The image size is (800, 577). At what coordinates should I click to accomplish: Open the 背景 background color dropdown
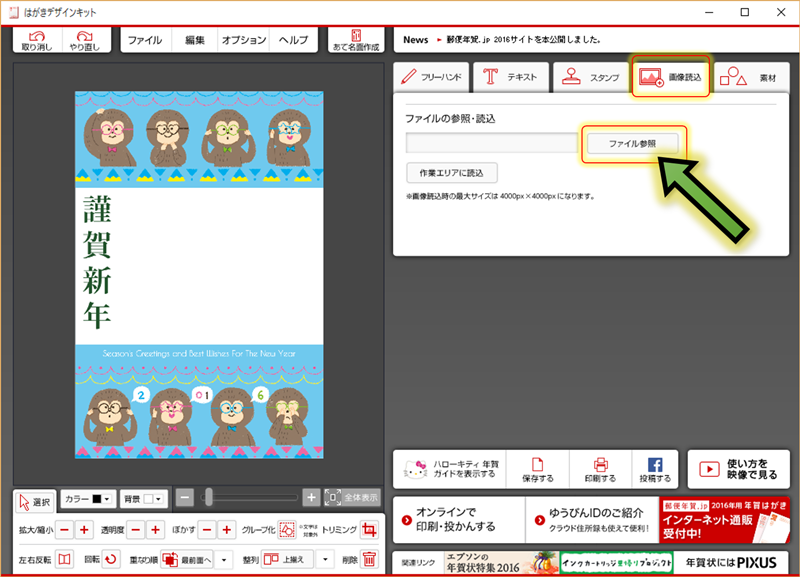[143, 498]
